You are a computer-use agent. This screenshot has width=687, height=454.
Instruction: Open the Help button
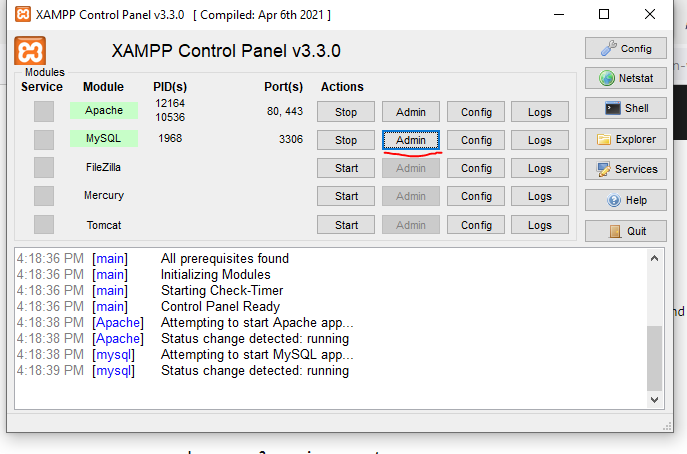click(x=626, y=200)
